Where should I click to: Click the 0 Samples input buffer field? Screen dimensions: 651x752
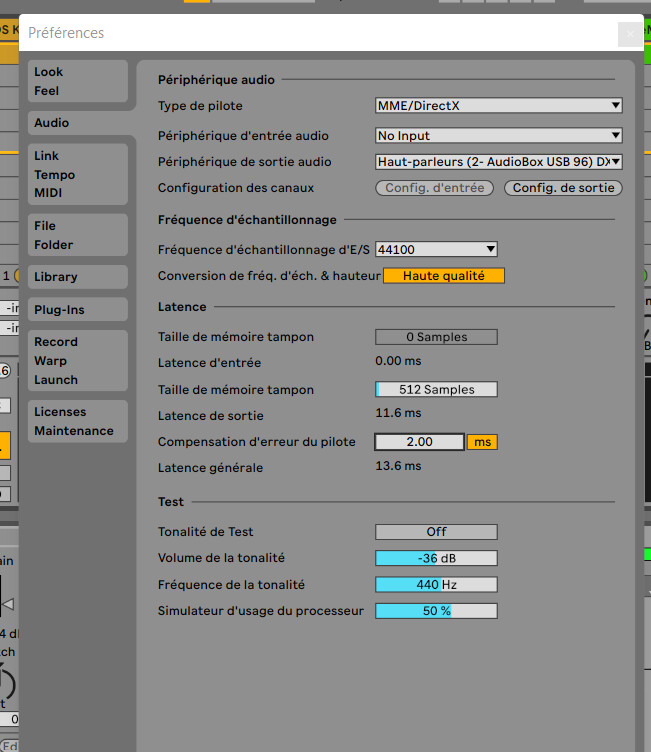click(x=436, y=337)
